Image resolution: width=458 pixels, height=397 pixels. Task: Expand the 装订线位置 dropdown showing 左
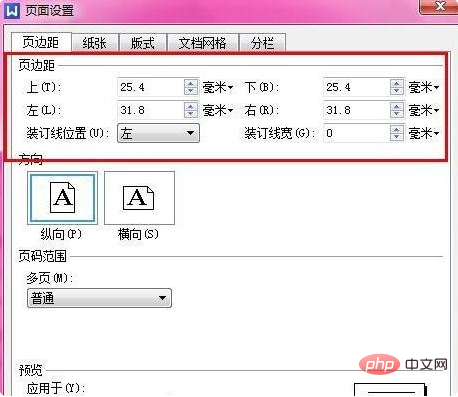[x=158, y=133]
